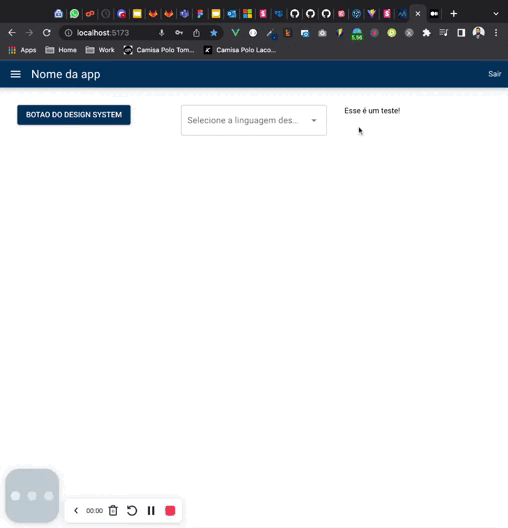Open the hamburger navigation menu
This screenshot has width=508, height=528.
pyautogui.click(x=15, y=74)
